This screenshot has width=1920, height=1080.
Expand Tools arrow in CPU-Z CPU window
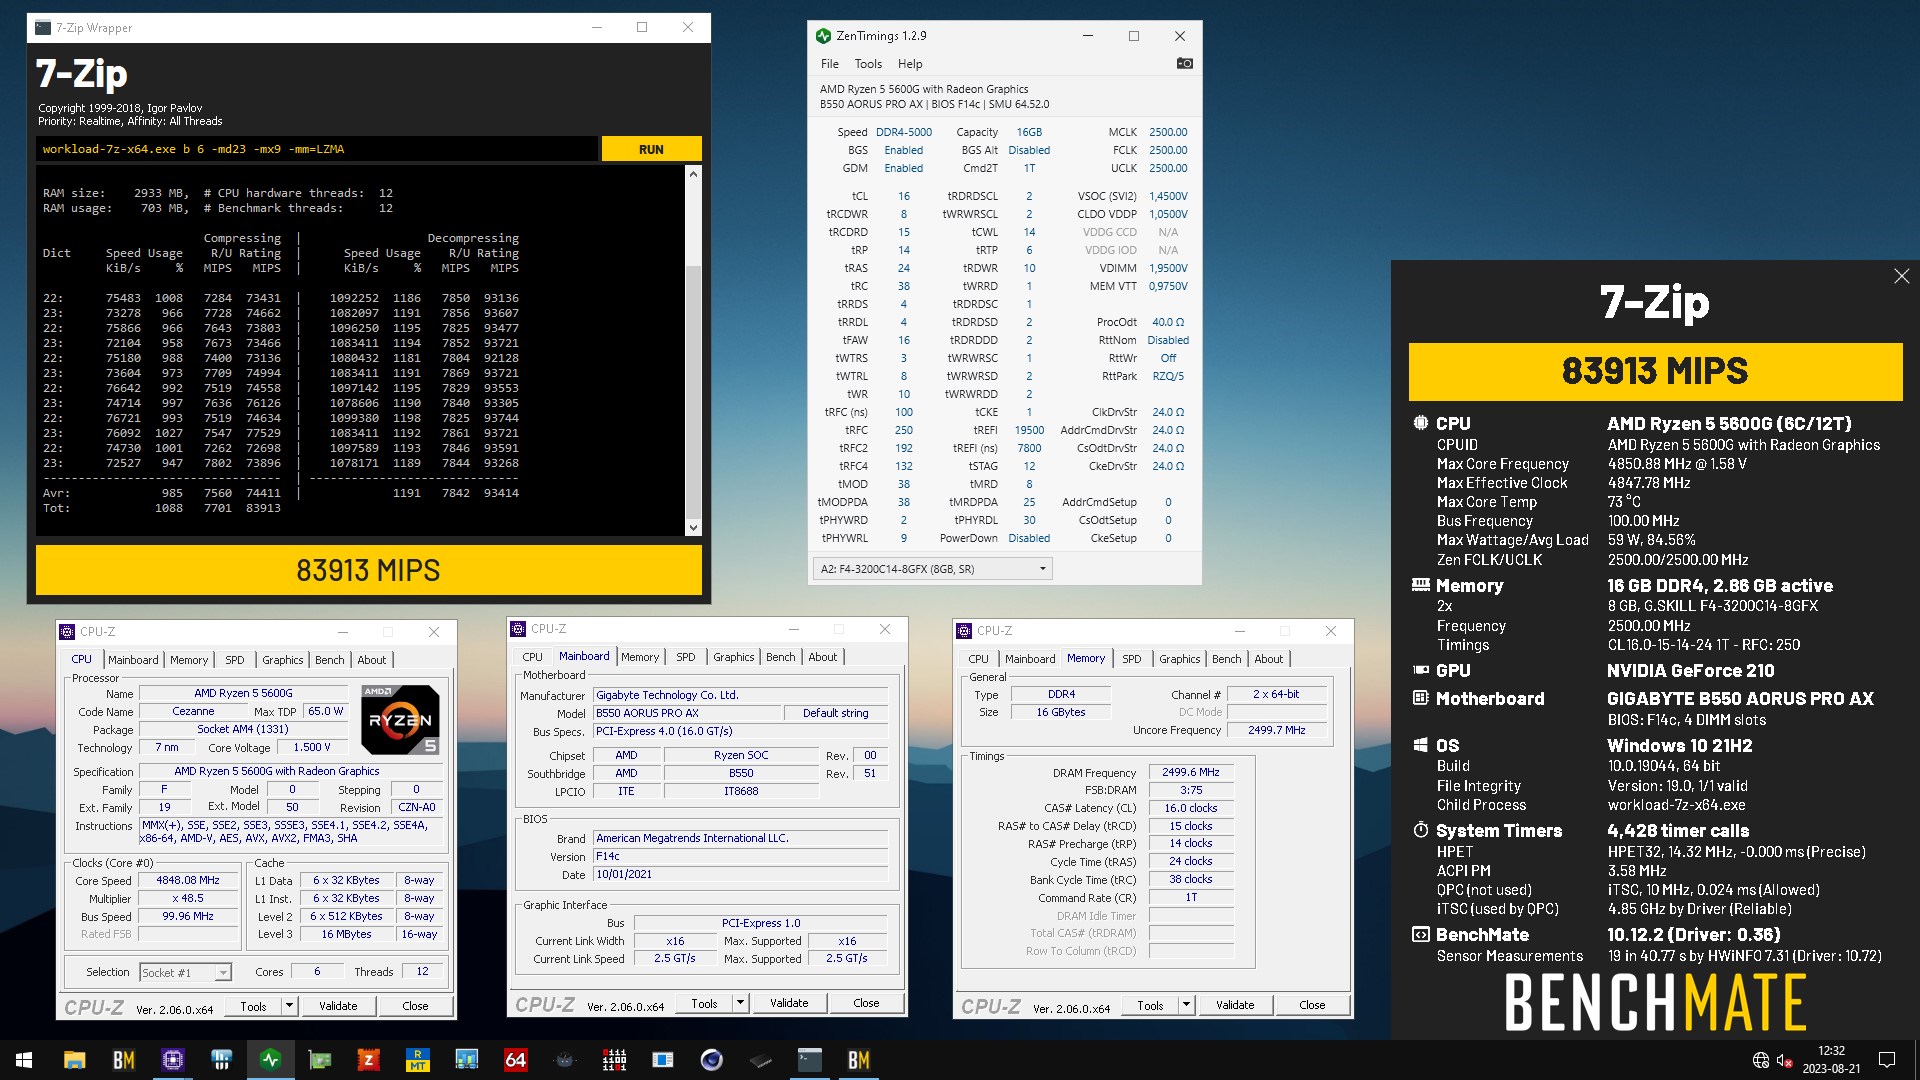tap(290, 1006)
